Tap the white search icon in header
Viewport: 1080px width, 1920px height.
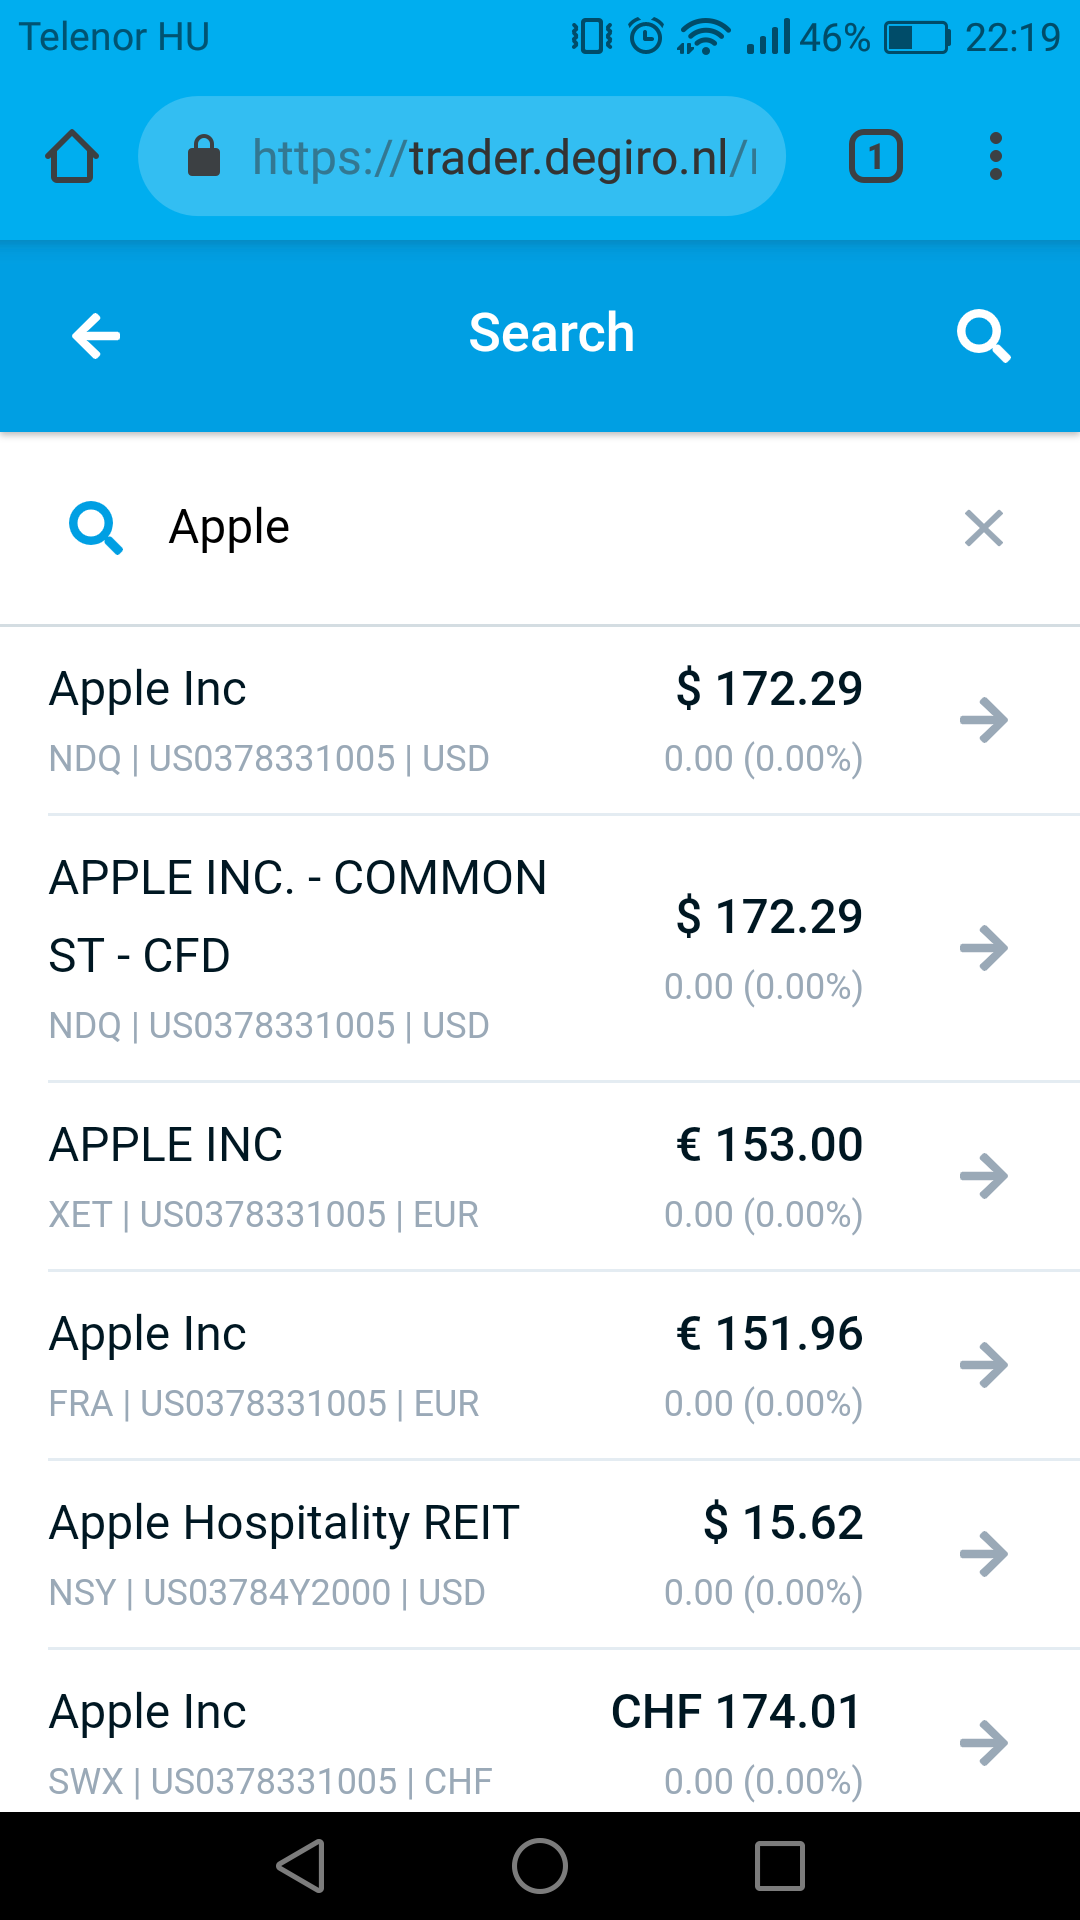[x=983, y=335]
